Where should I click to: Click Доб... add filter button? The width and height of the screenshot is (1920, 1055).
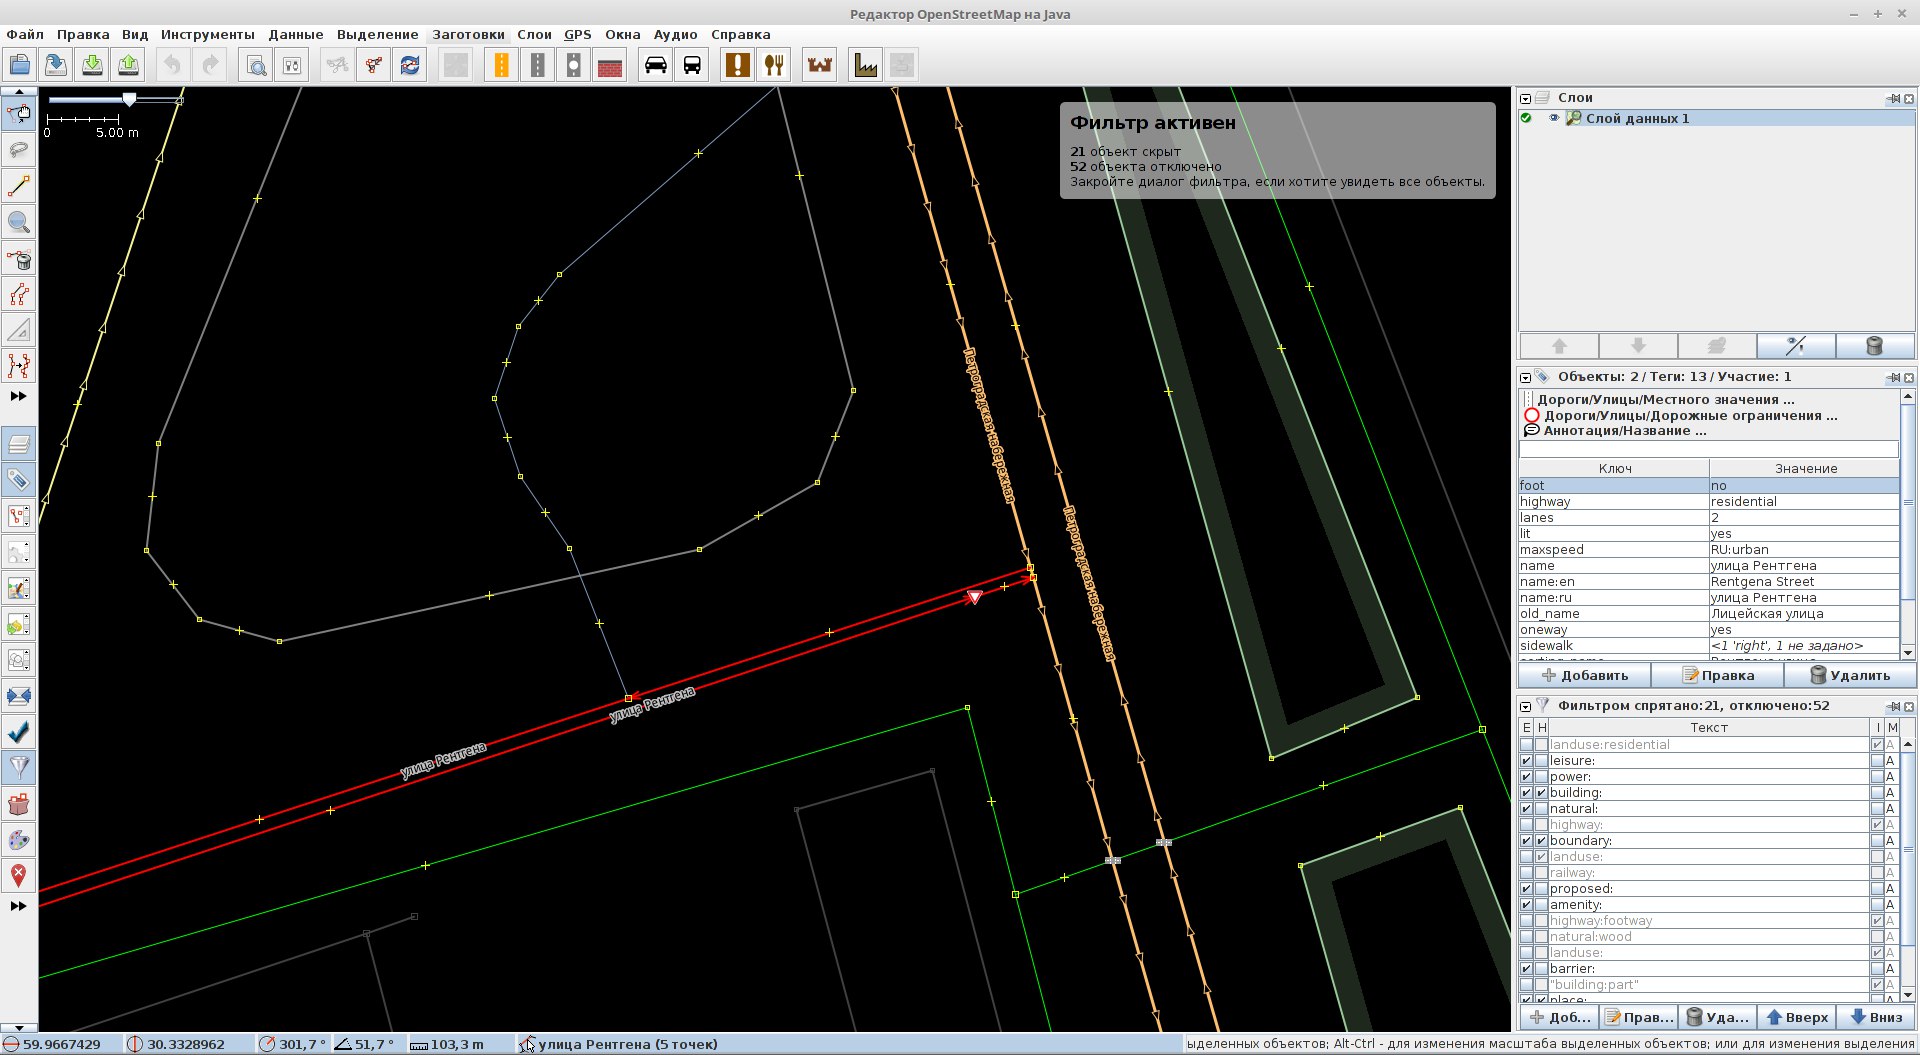(1559, 1017)
